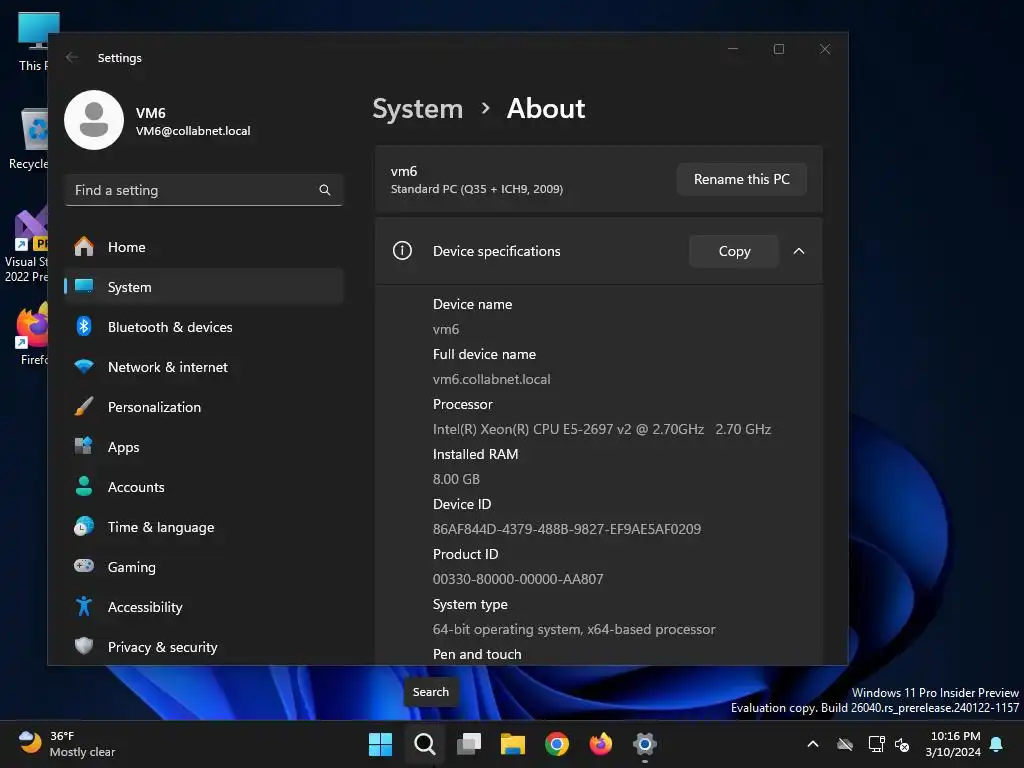The height and width of the screenshot is (768, 1024).
Task: Click the OneDrive cloud tray icon
Action: click(845, 744)
